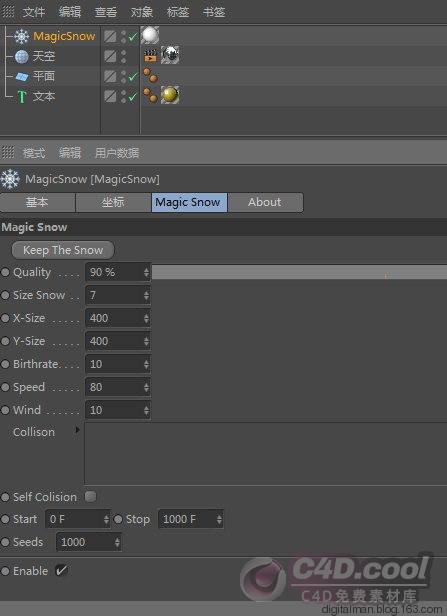The width and height of the screenshot is (447, 616).
Task: Click the empty Collison object list box
Action: click(266, 454)
